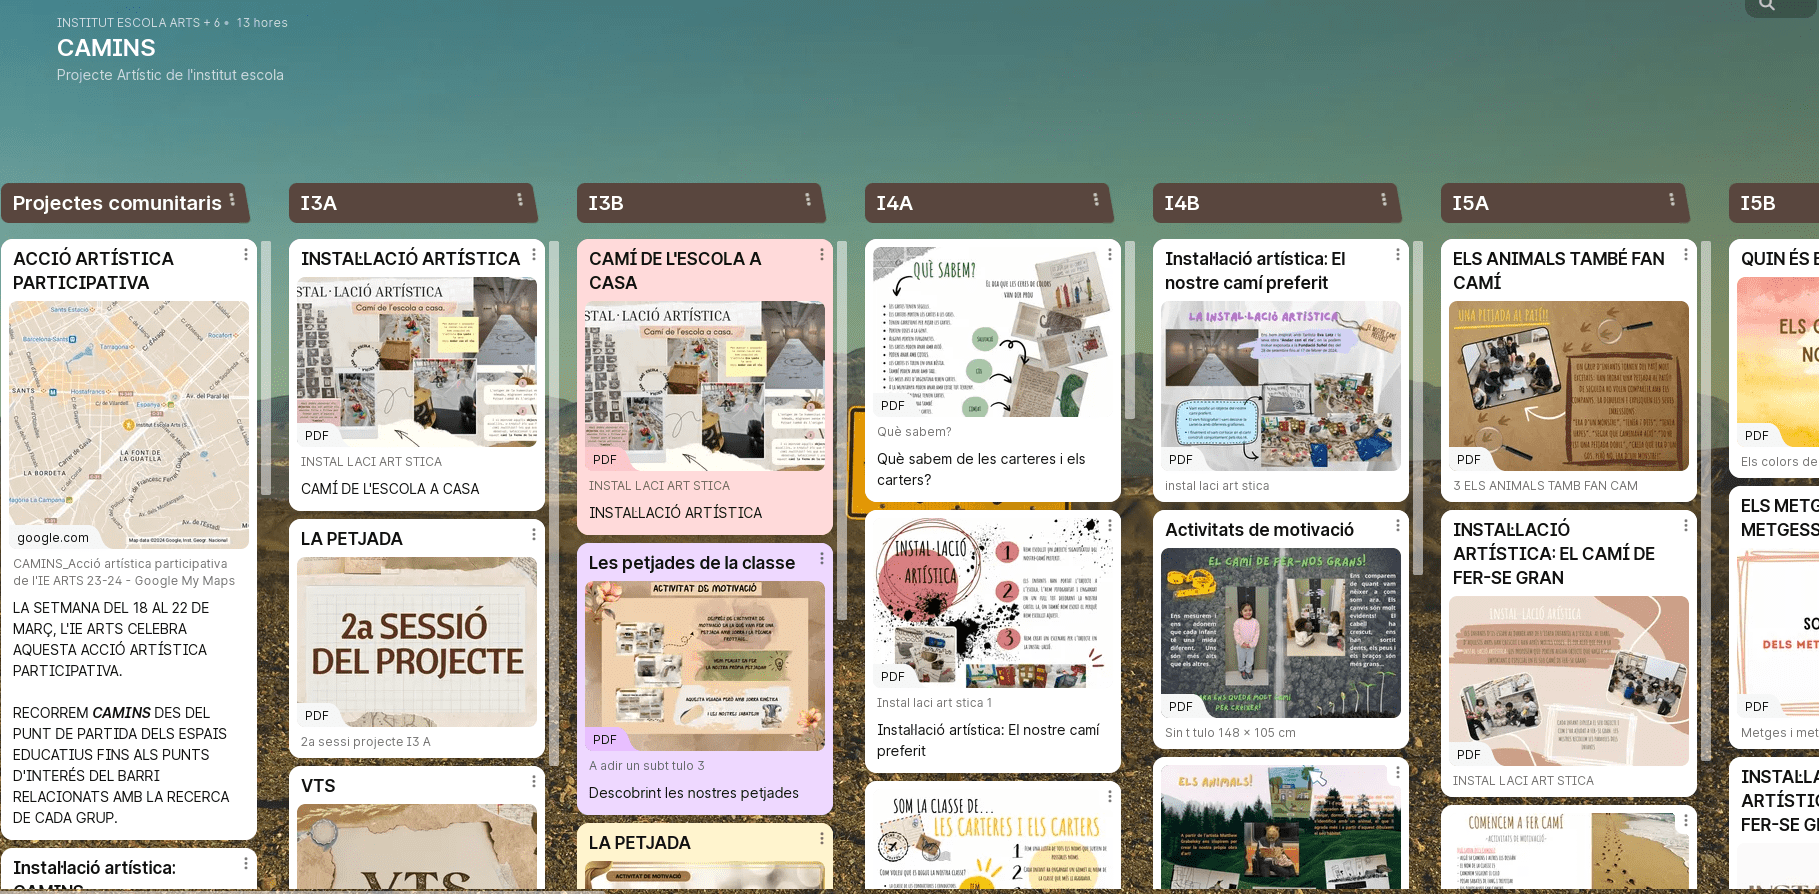Open Activitat de motivació PDF in I3B

click(705, 666)
